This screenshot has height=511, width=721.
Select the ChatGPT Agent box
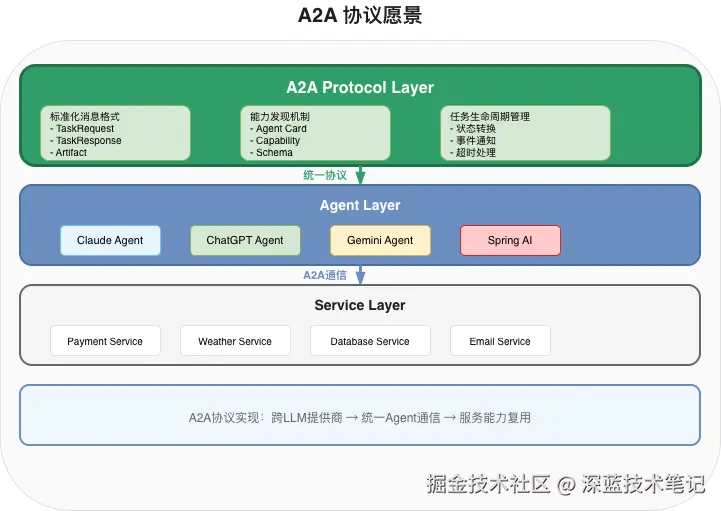[245, 240]
